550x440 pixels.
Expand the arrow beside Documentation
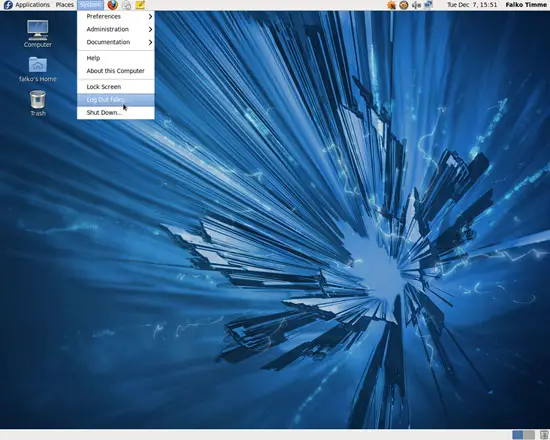[x=150, y=42]
